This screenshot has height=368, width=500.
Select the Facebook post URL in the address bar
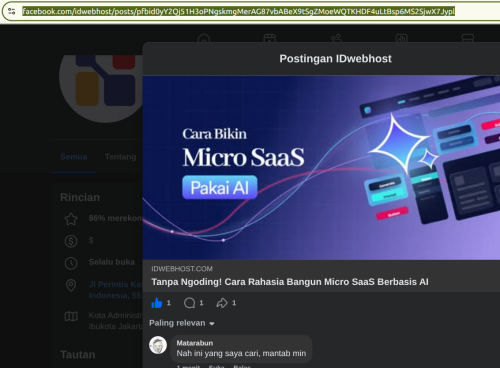(x=238, y=11)
